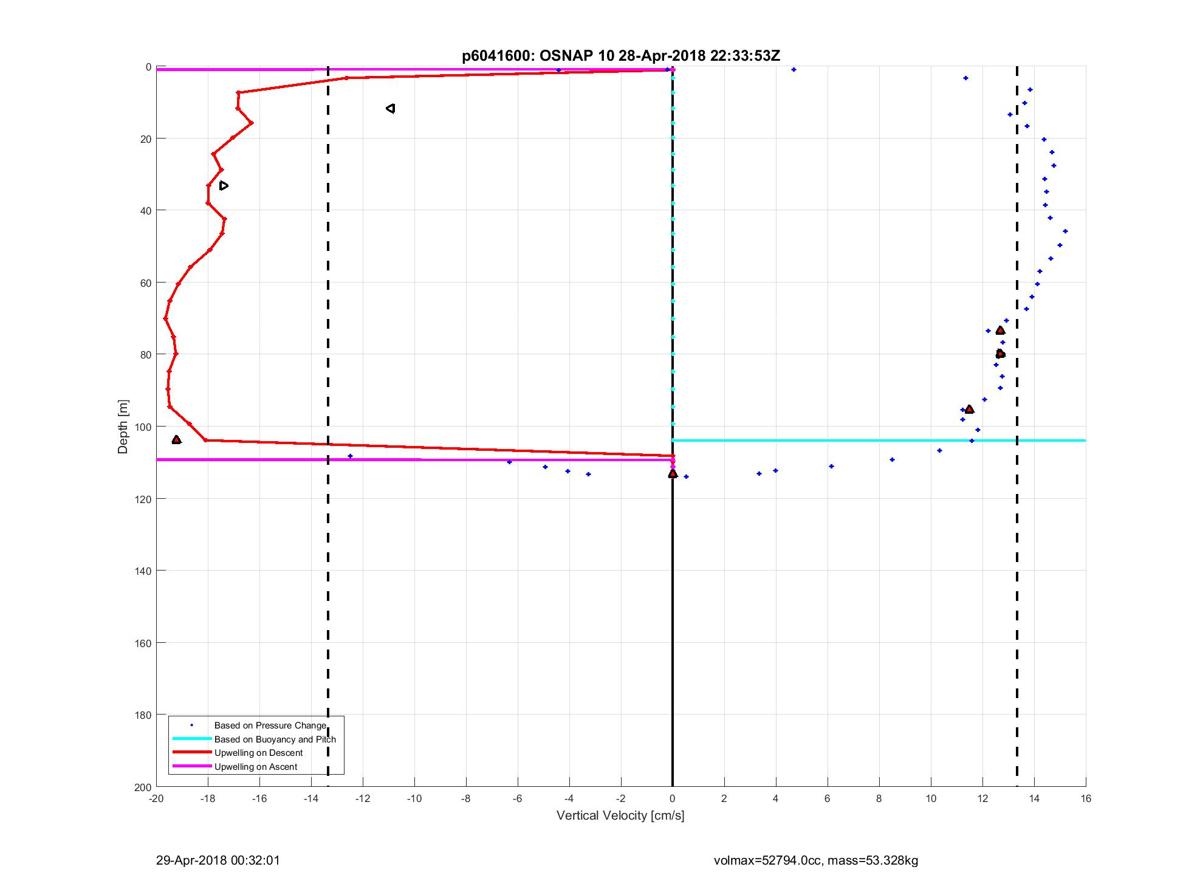
Task: Click the x-axis tick label '-12'
Action: pyautogui.click(x=363, y=799)
